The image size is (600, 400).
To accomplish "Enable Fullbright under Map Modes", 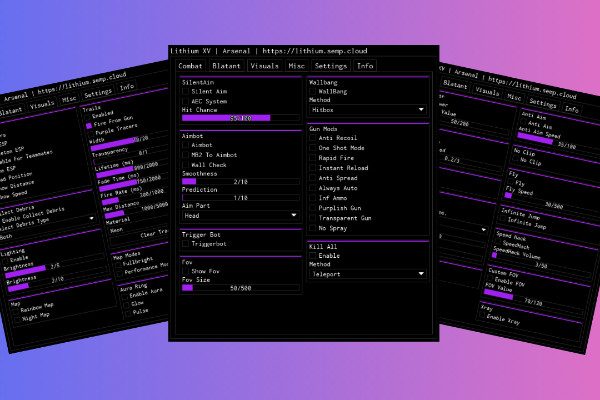I will (x=119, y=265).
